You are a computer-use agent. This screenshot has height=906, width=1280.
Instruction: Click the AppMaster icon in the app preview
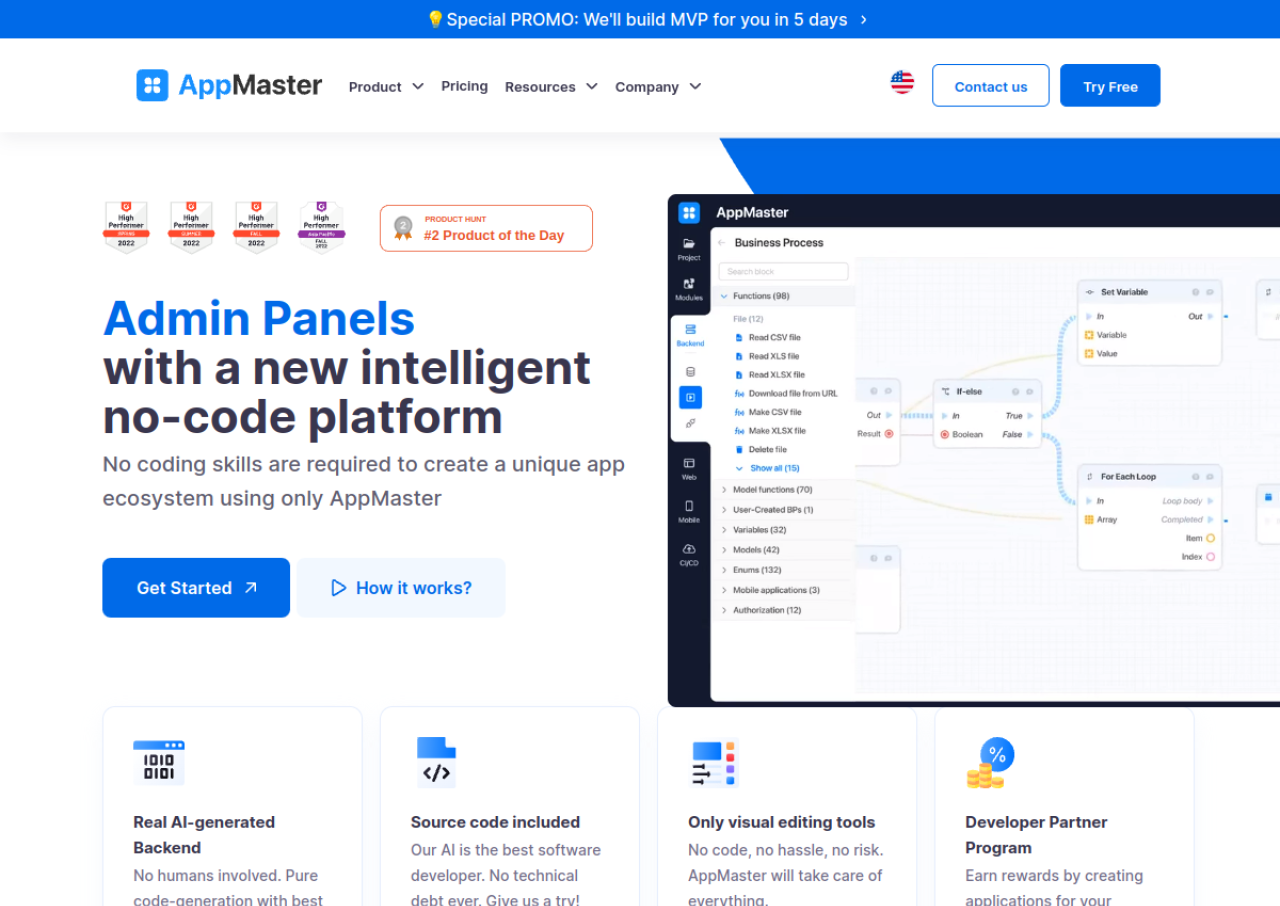pyautogui.click(x=689, y=212)
